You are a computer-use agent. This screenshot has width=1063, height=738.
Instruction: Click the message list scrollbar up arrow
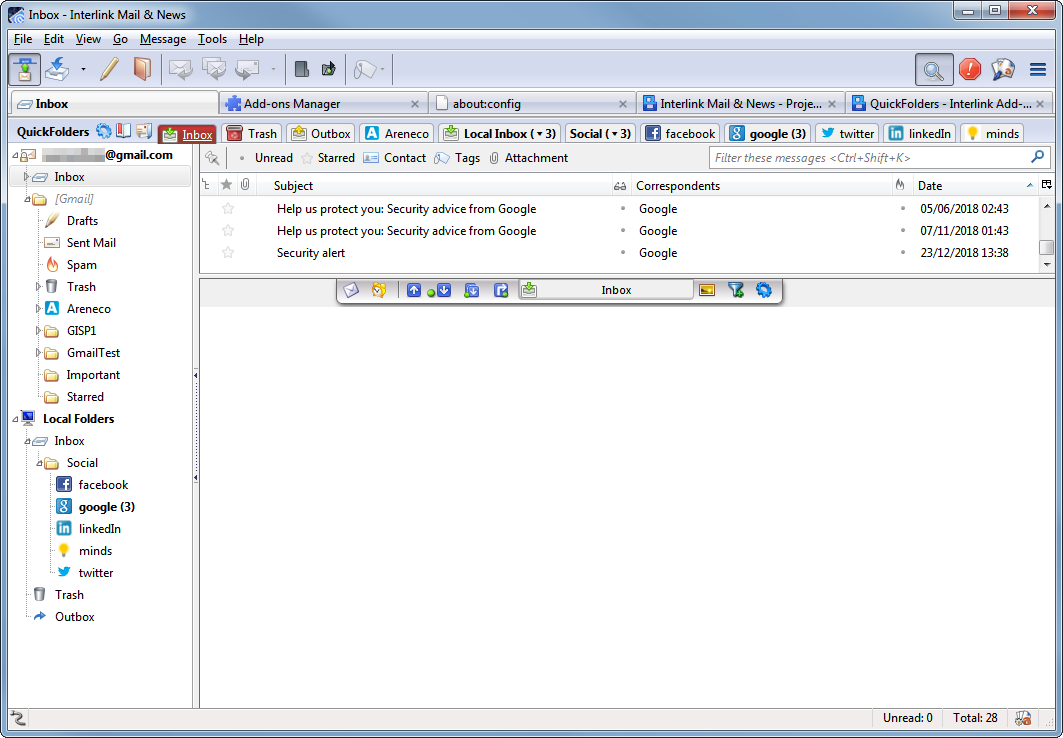tap(1047, 205)
